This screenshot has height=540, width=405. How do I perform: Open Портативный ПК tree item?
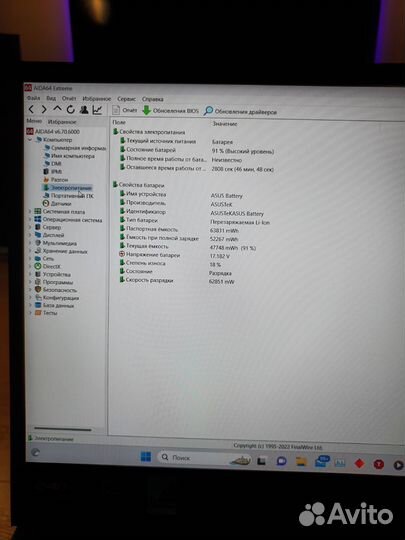tap(69, 196)
